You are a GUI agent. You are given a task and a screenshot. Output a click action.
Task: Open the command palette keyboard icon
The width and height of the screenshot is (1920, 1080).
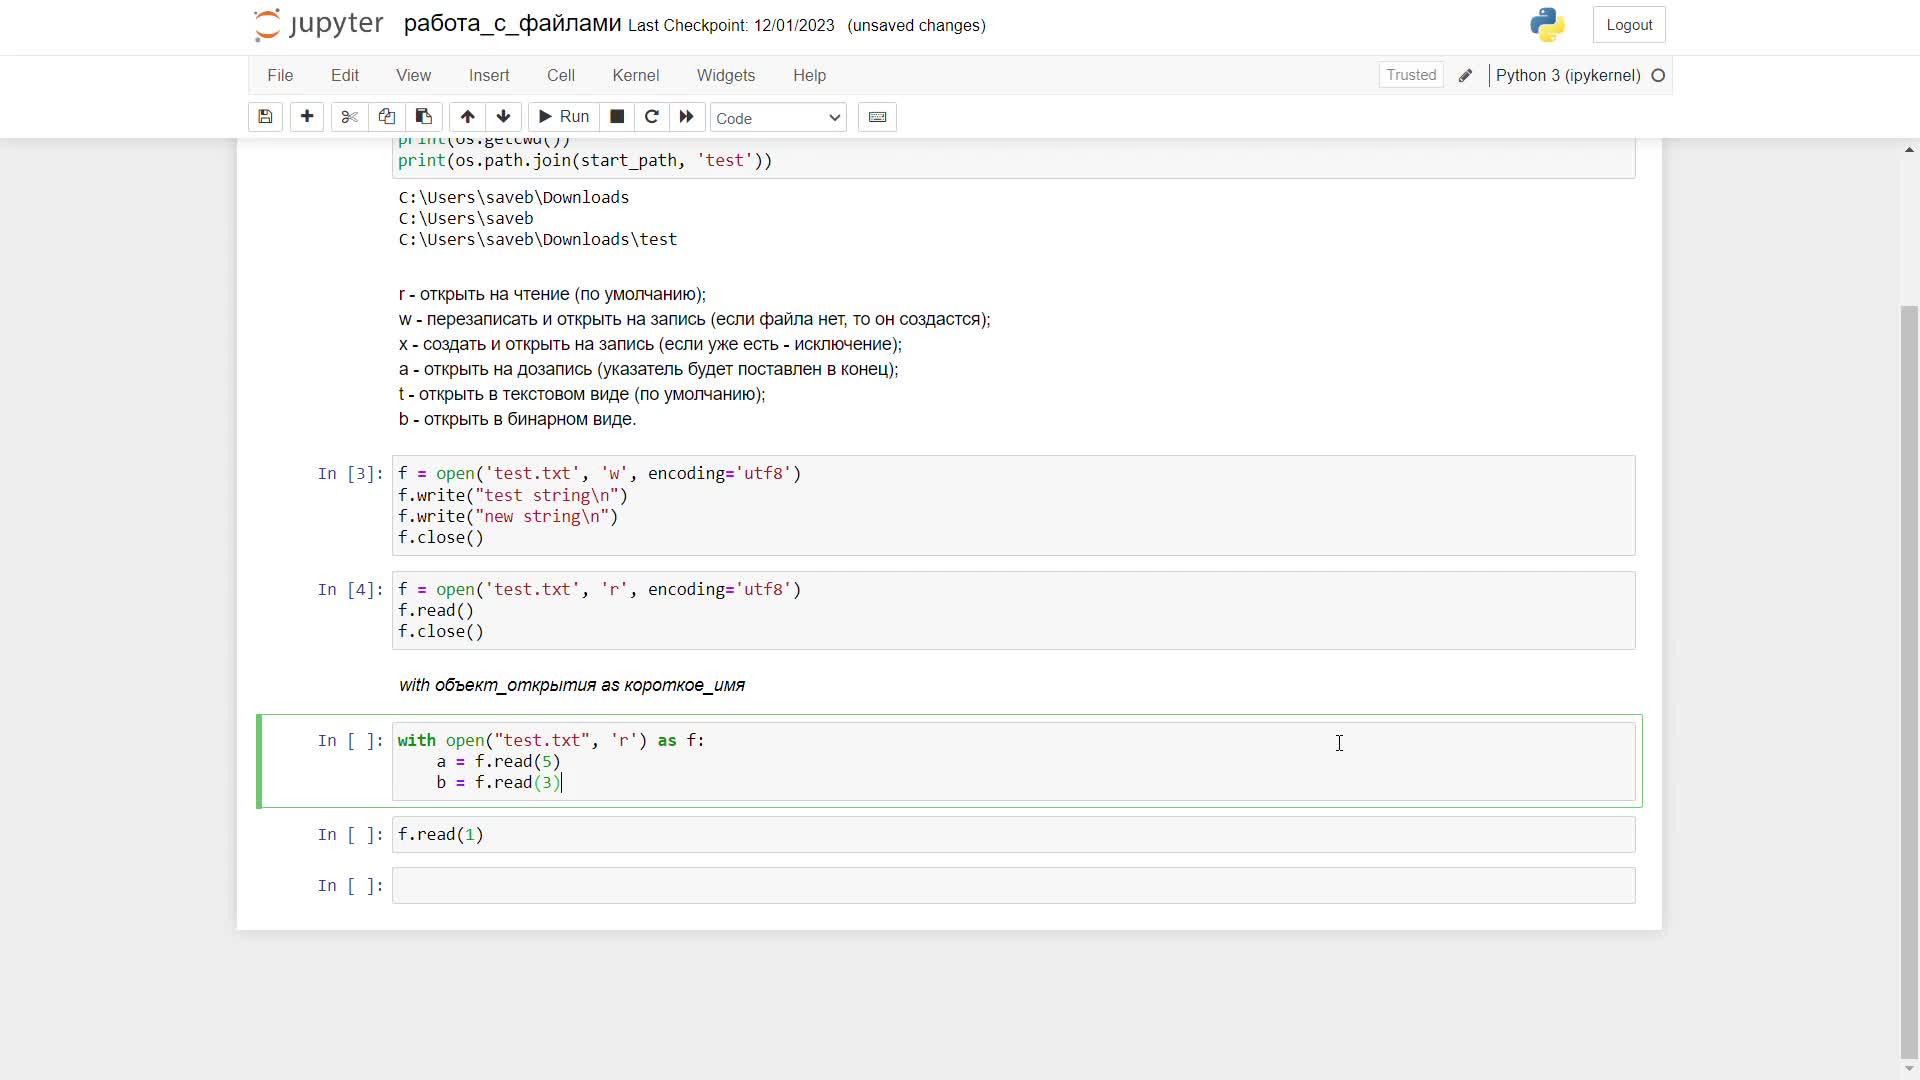pos(877,117)
